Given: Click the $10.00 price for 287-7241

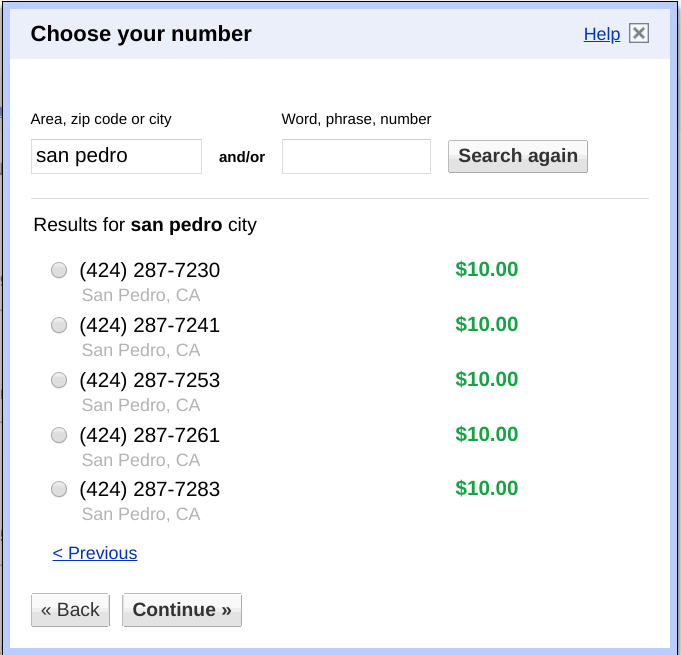Looking at the screenshot, I should [x=486, y=324].
